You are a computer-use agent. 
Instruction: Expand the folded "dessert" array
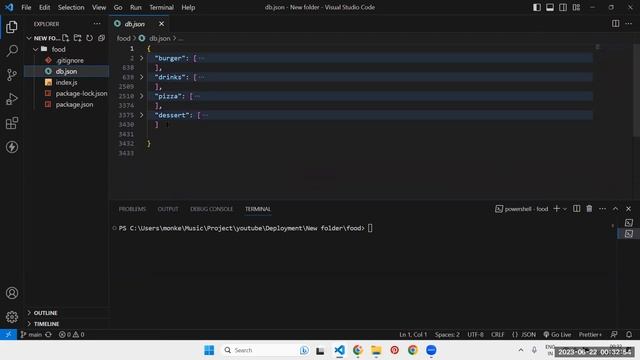pyautogui.click(x=142, y=115)
